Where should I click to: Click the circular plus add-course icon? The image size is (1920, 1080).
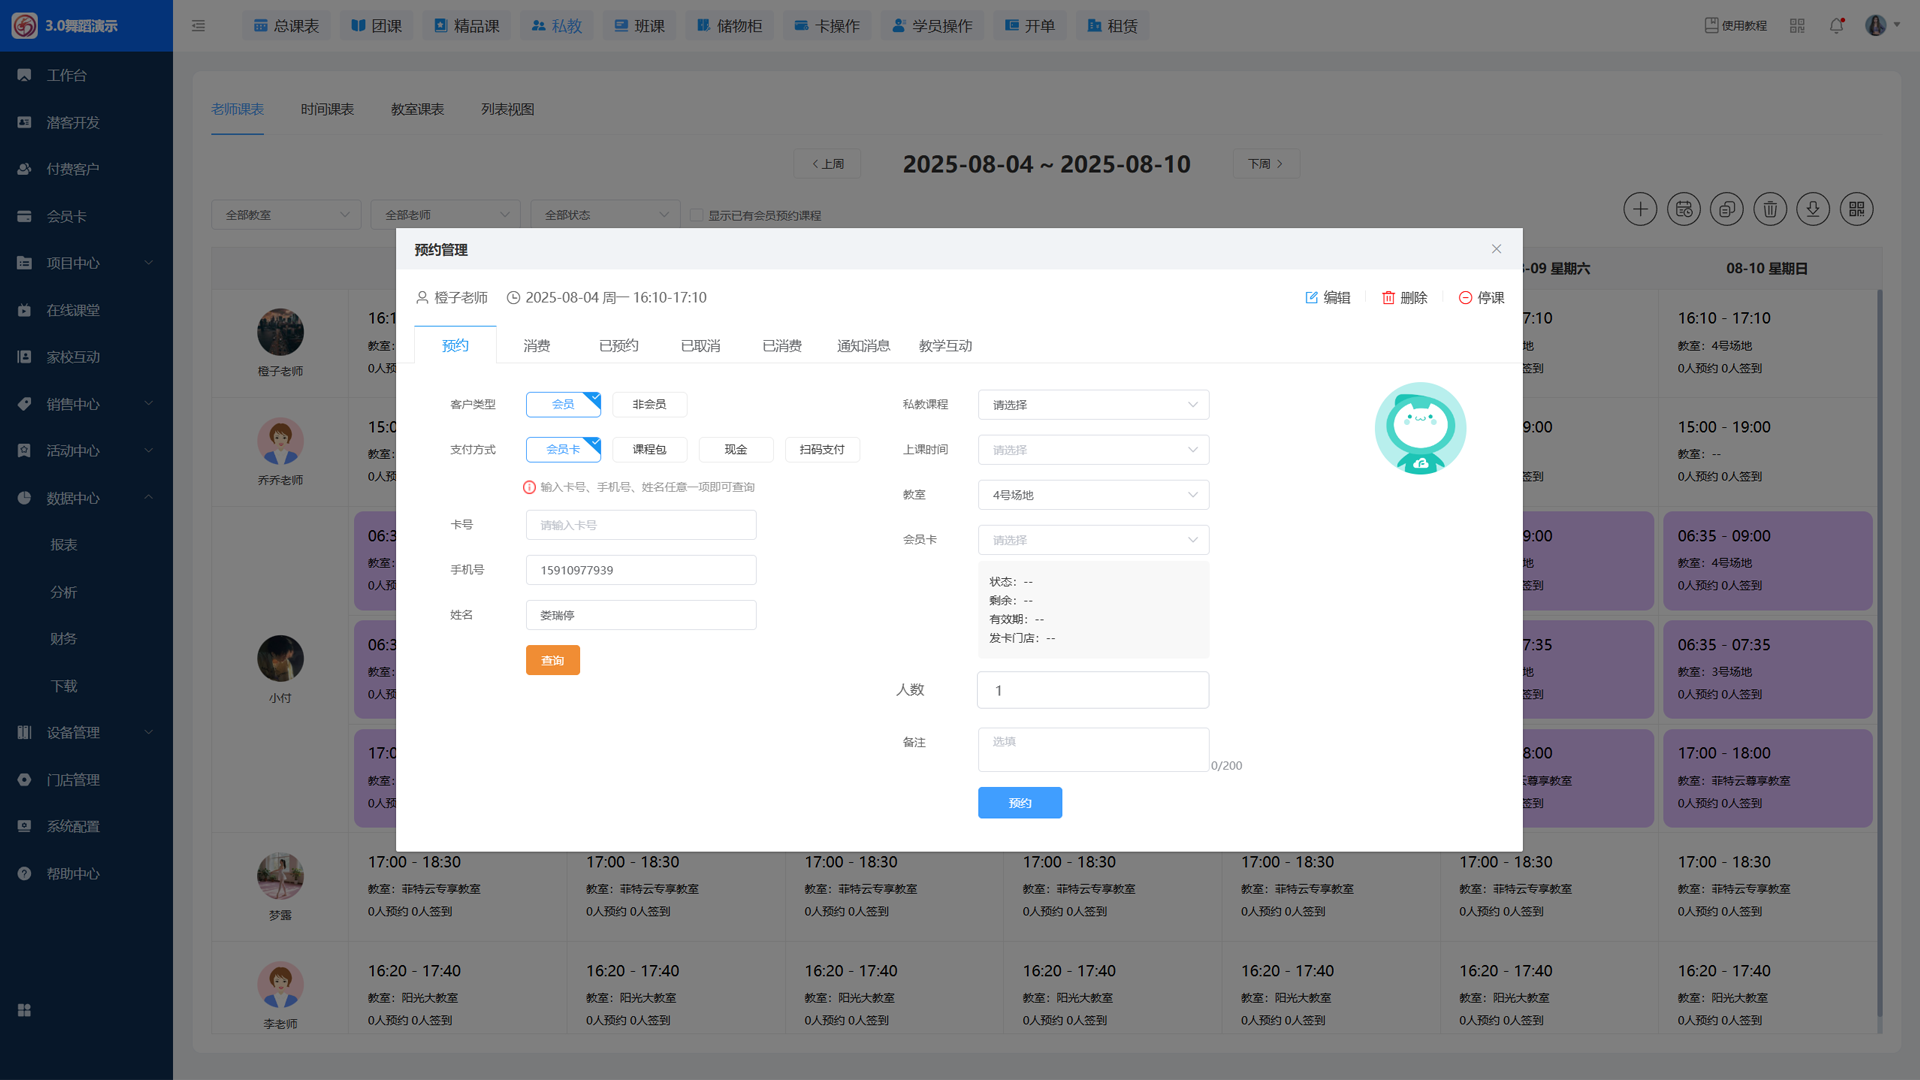(x=1640, y=209)
